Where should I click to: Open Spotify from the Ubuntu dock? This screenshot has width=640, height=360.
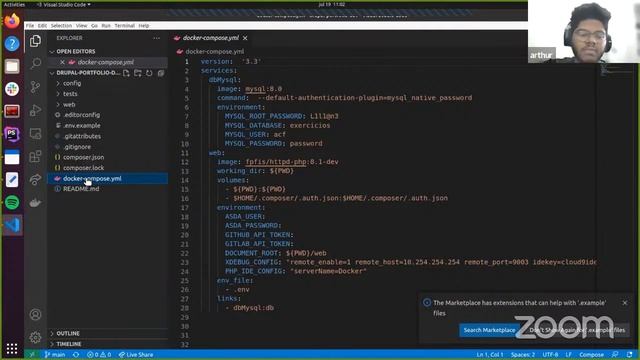pos(12,202)
